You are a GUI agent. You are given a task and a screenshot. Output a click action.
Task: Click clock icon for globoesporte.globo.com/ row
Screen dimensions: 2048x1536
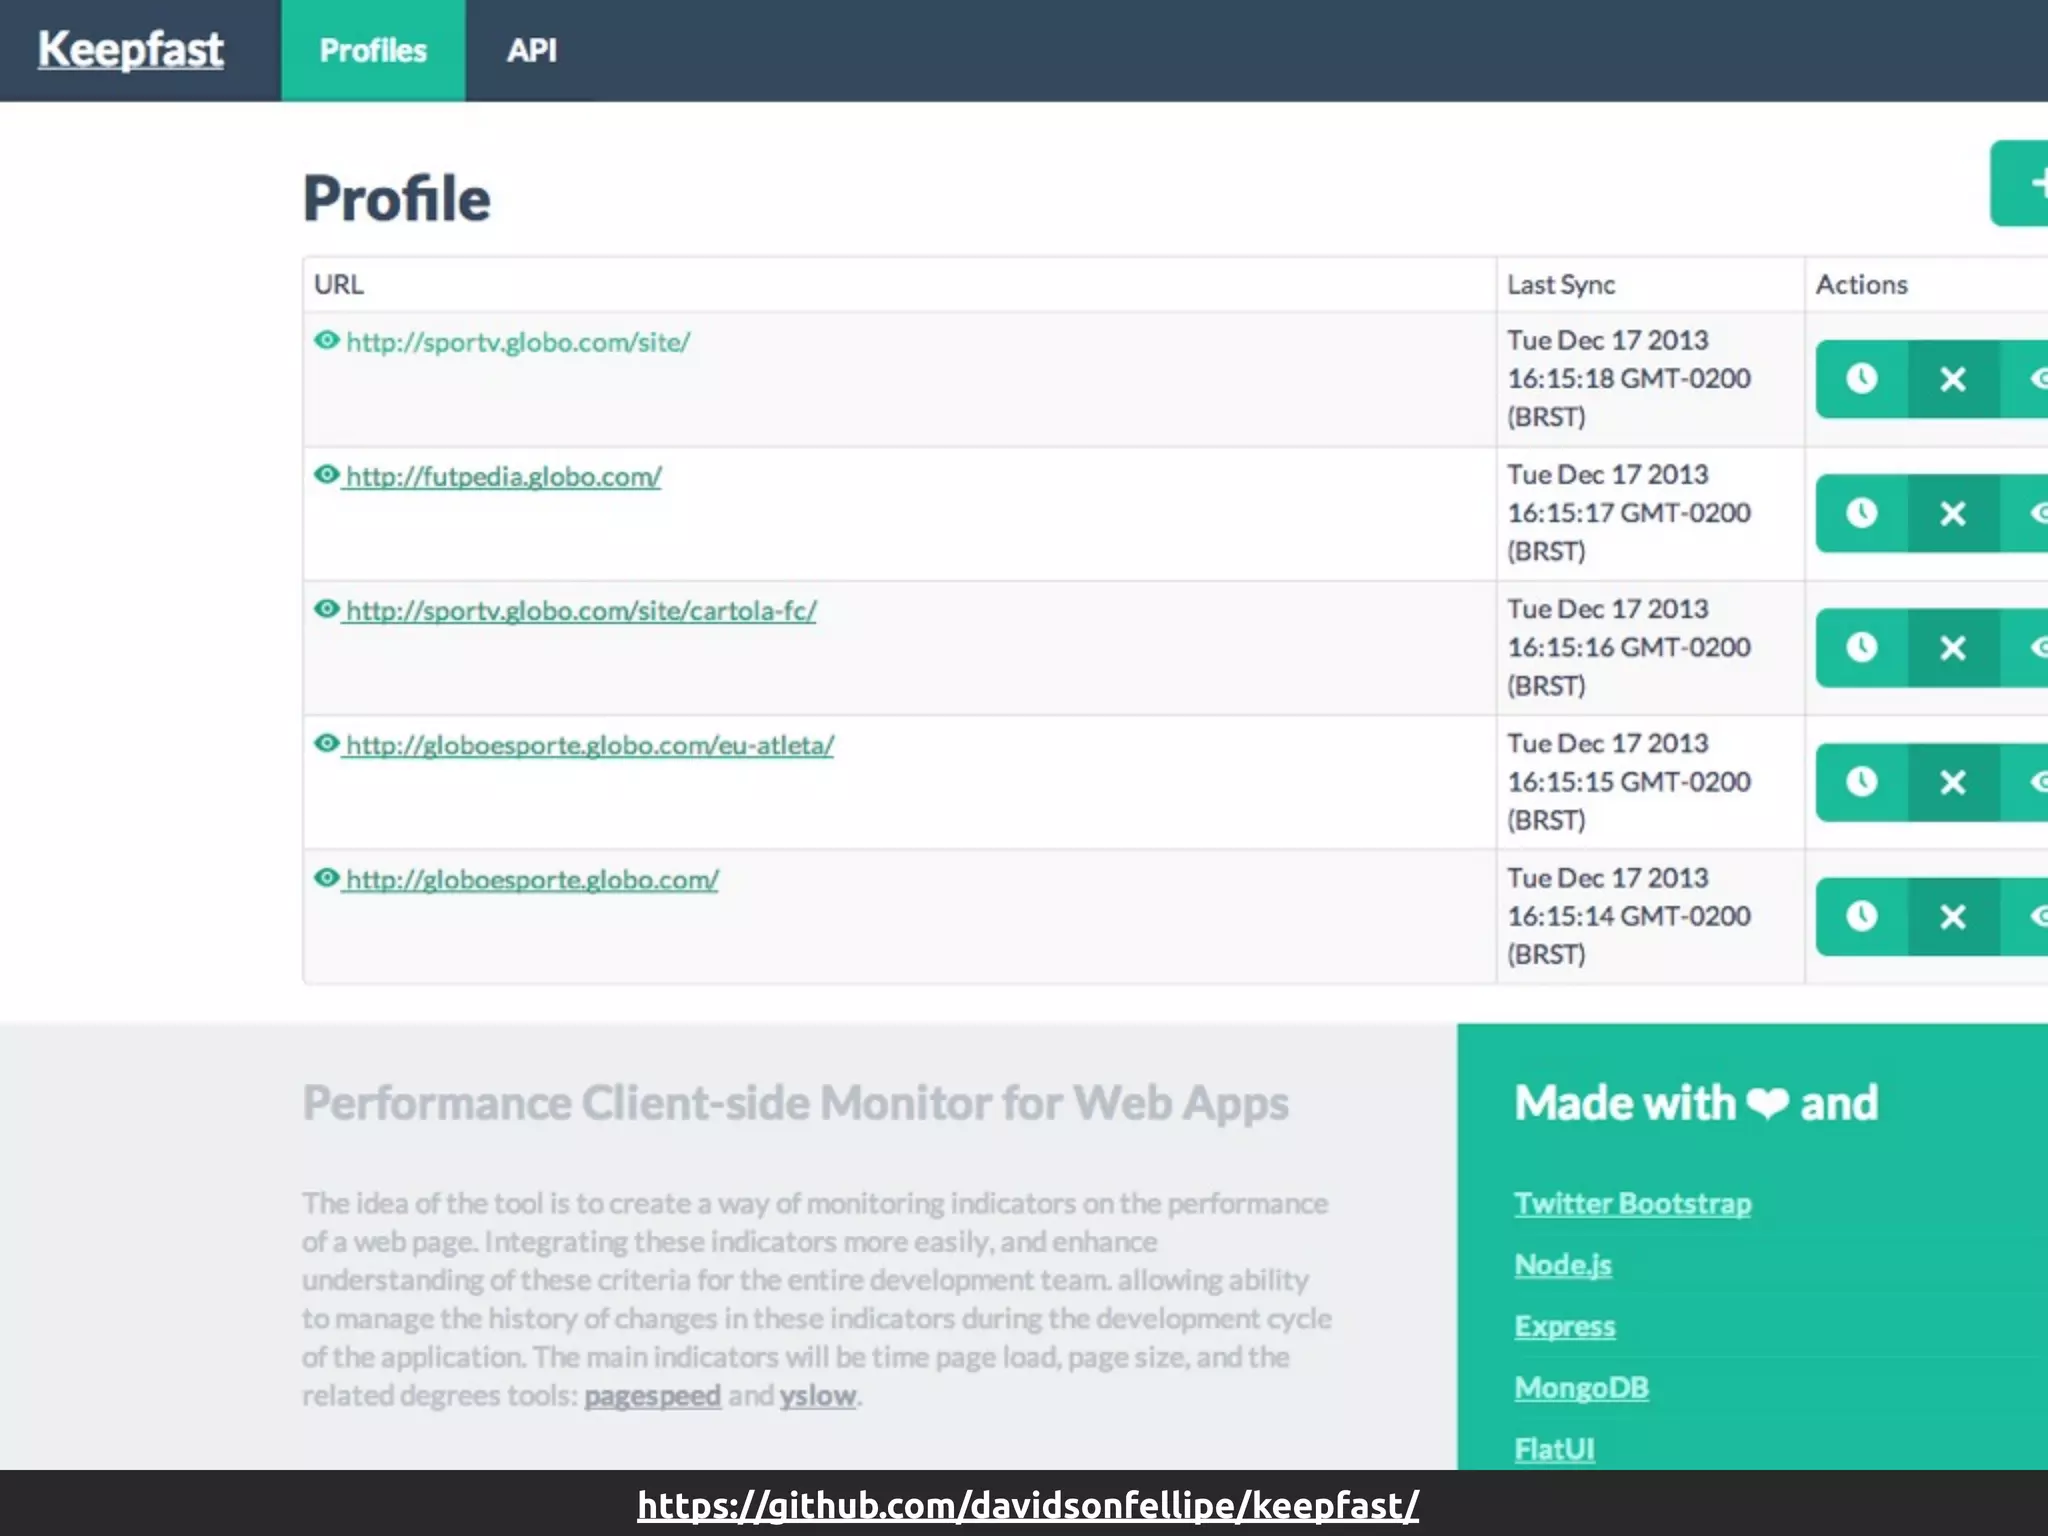click(1861, 917)
